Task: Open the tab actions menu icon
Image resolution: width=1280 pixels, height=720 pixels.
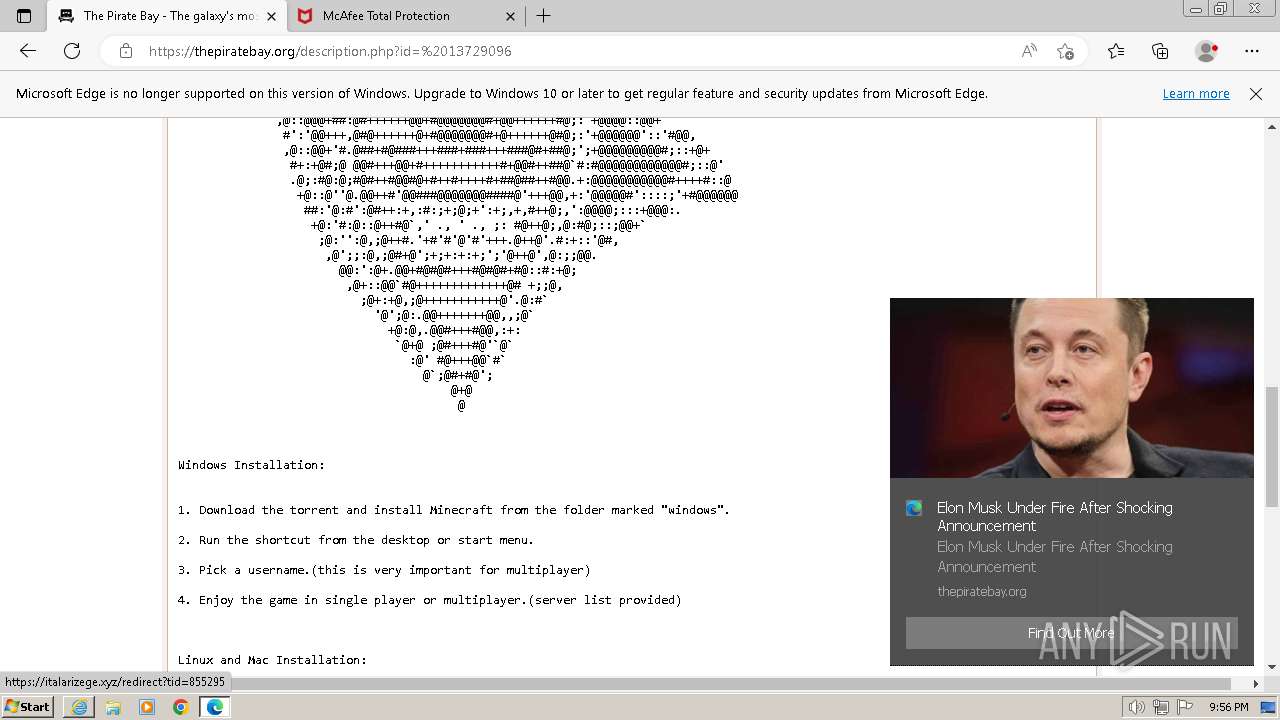Action: pyautogui.click(x=24, y=16)
